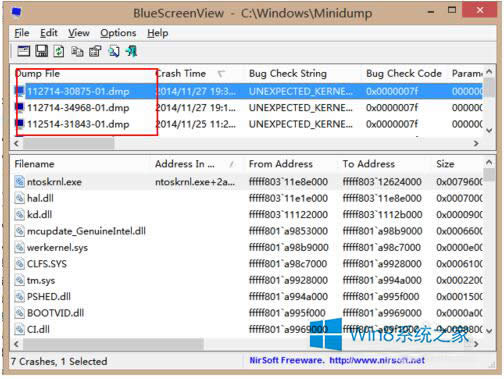Click the 112714-34968-01.dmp dump icon

tap(20, 107)
